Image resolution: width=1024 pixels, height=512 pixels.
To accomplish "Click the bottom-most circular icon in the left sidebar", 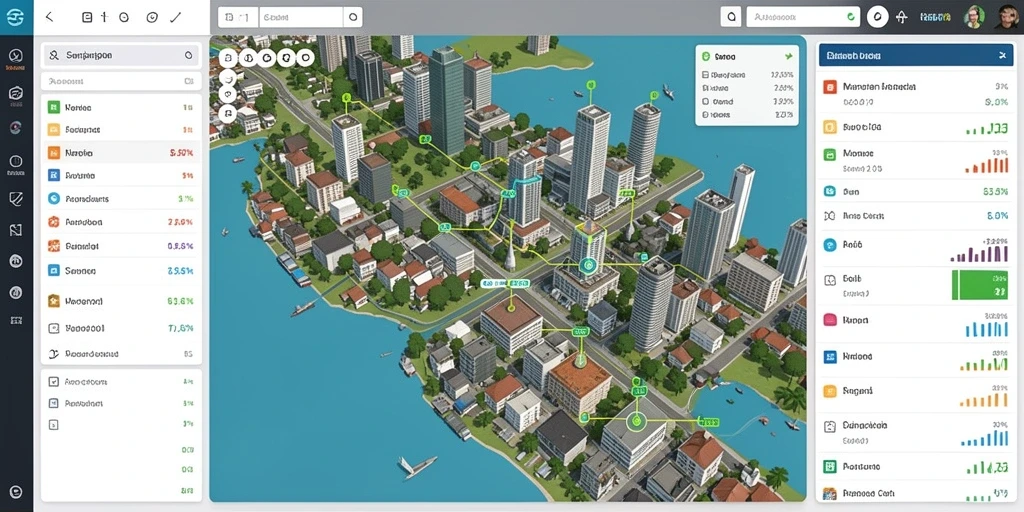I will pyautogui.click(x=16, y=492).
